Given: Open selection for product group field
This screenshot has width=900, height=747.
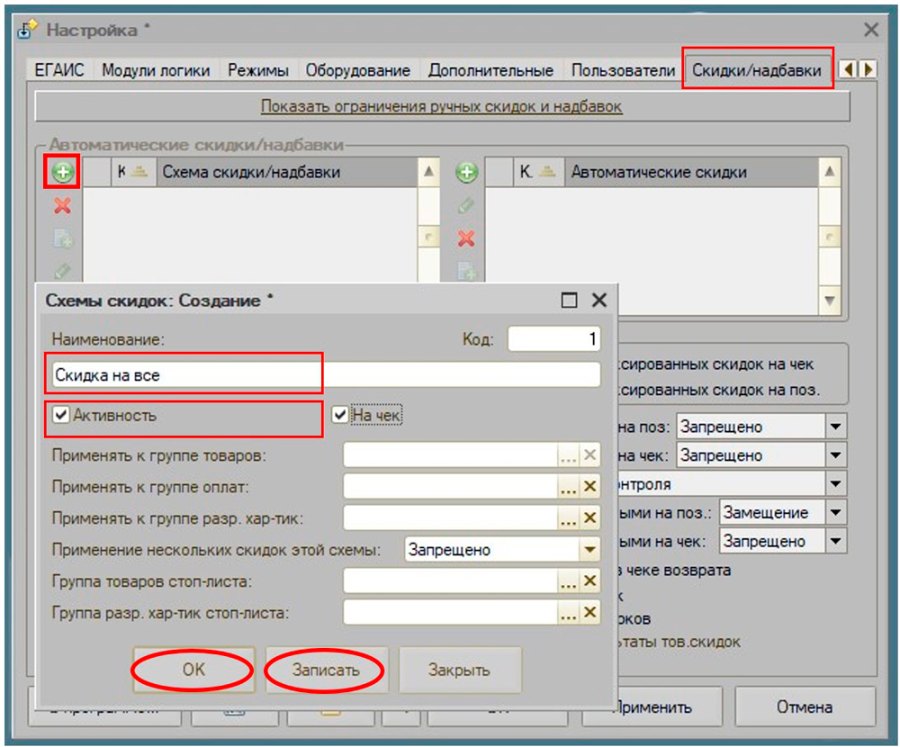Looking at the screenshot, I should [568, 455].
